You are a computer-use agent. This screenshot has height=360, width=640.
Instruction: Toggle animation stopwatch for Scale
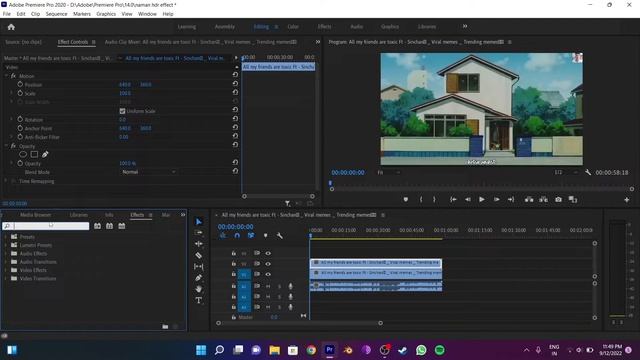[20, 93]
